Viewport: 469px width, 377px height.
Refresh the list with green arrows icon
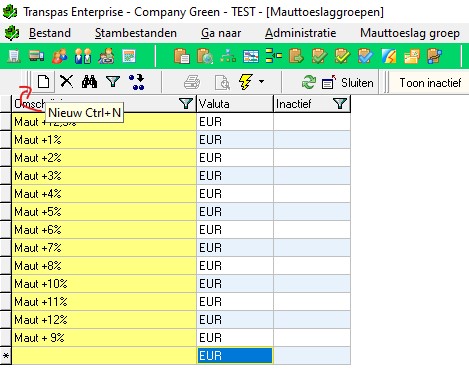[309, 82]
